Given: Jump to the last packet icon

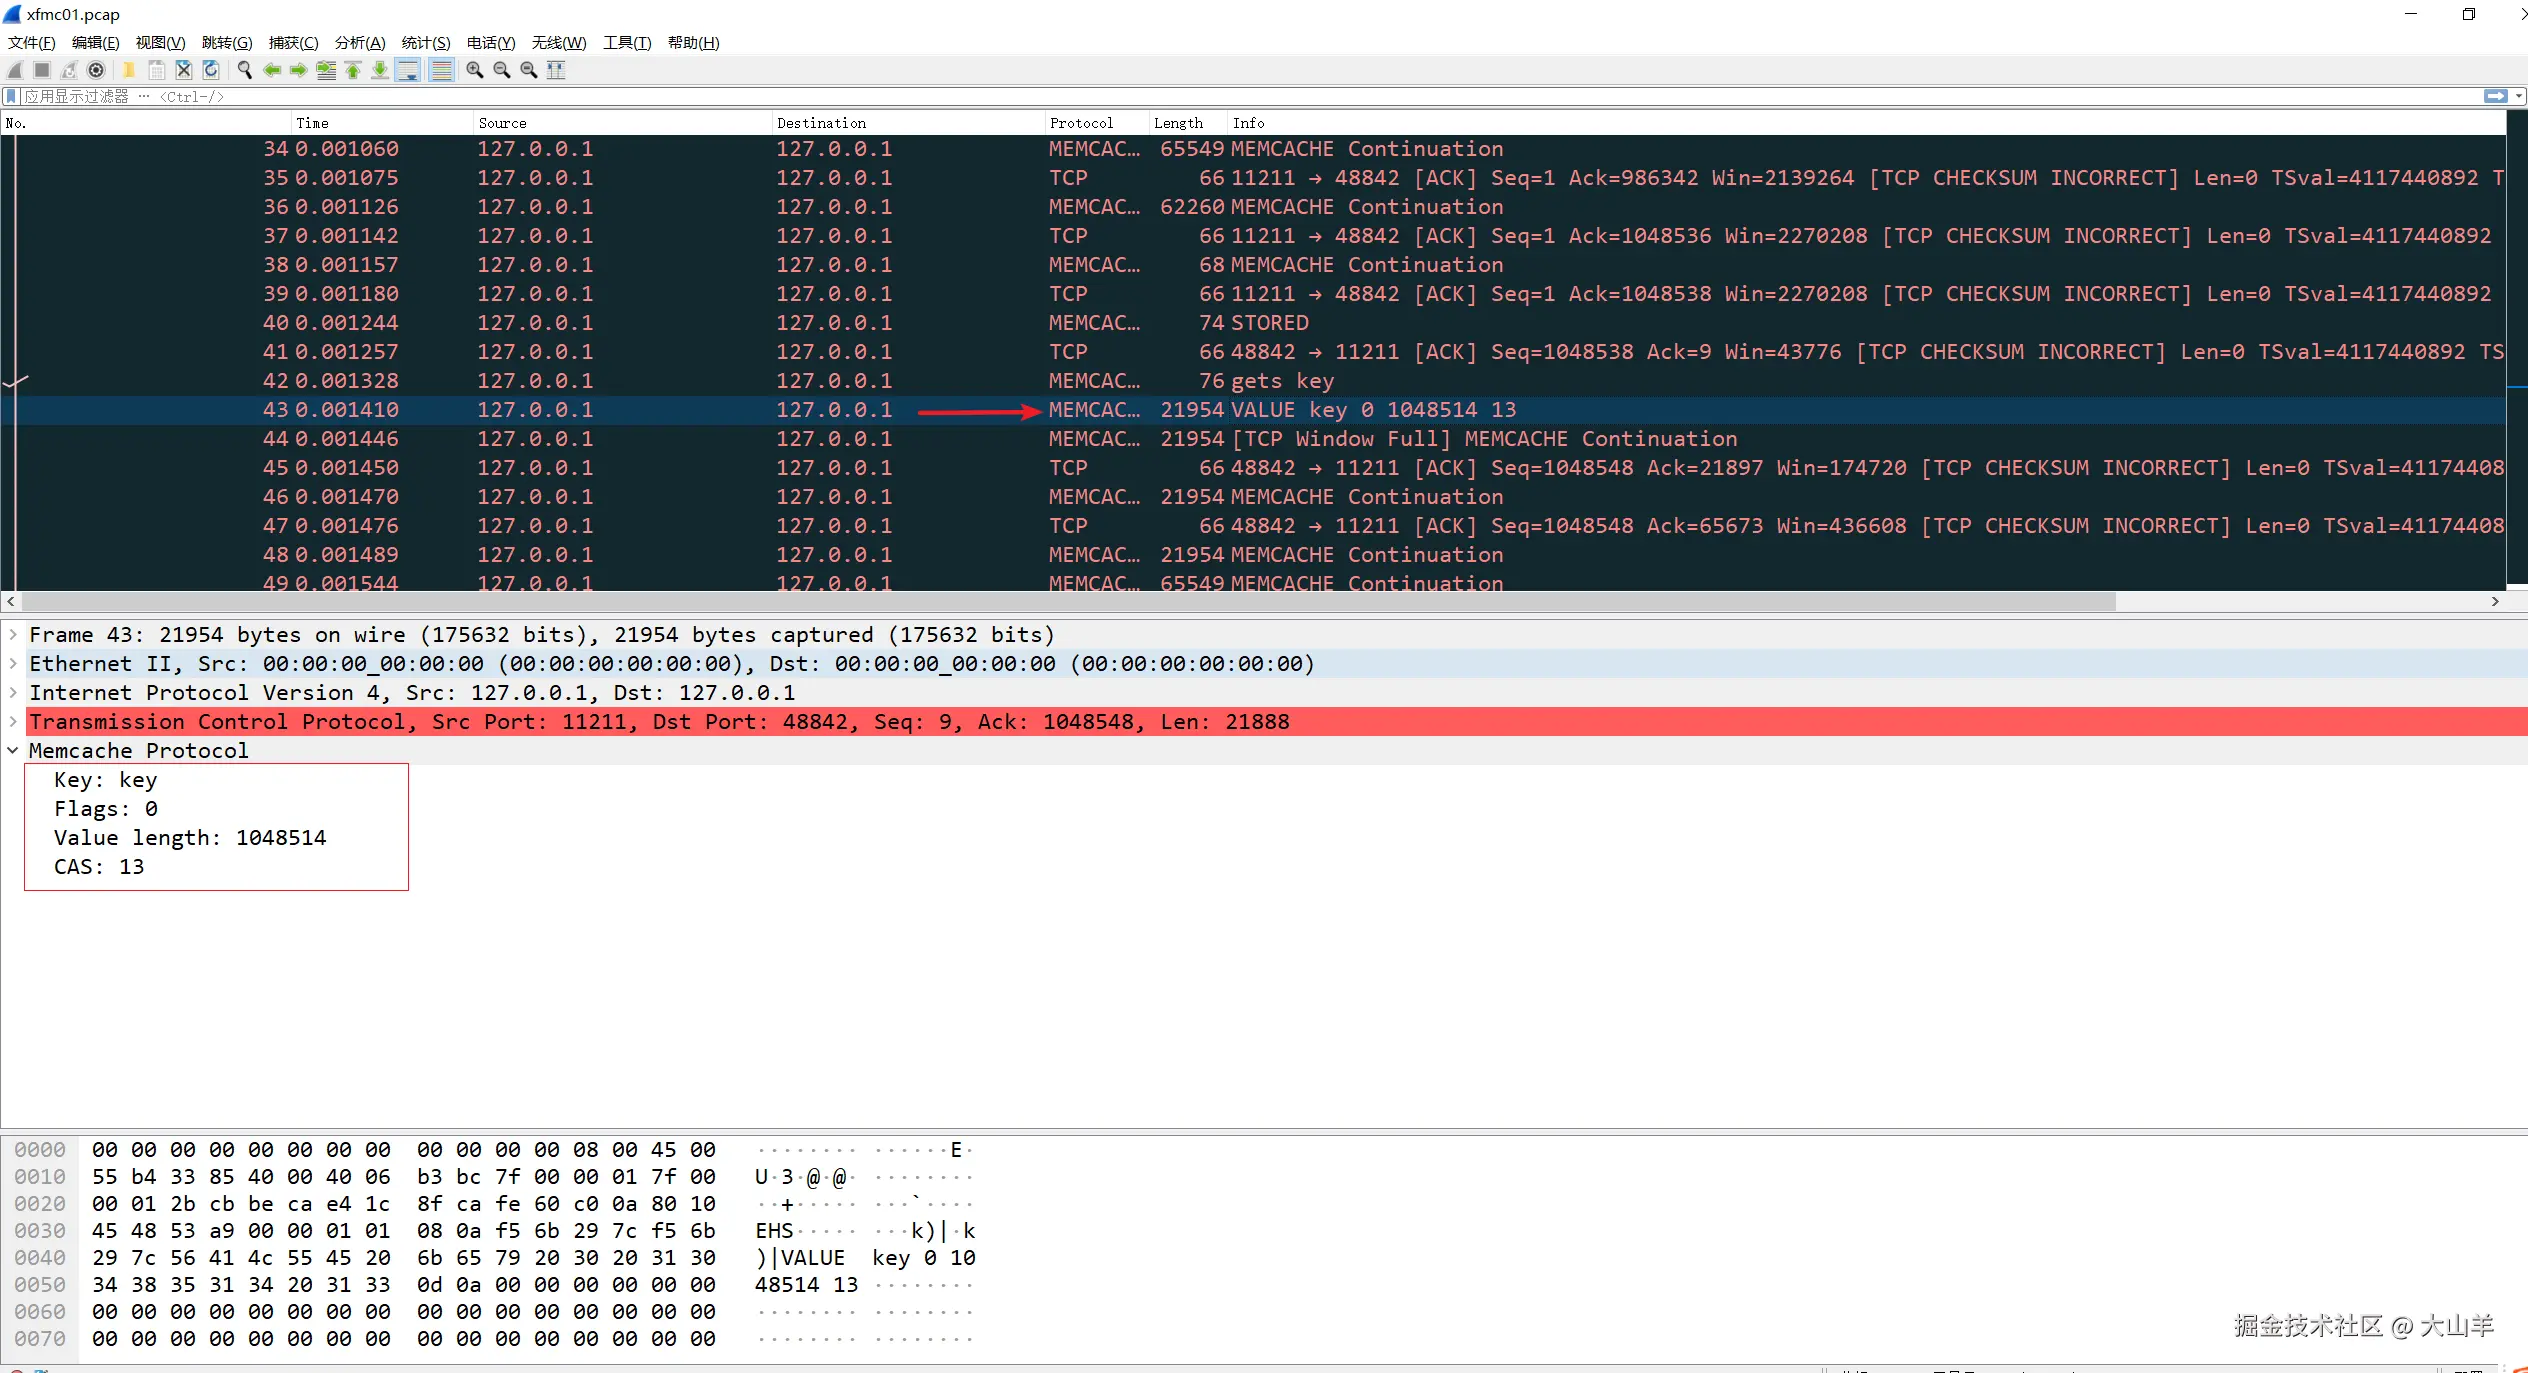Looking at the screenshot, I should pos(380,70).
